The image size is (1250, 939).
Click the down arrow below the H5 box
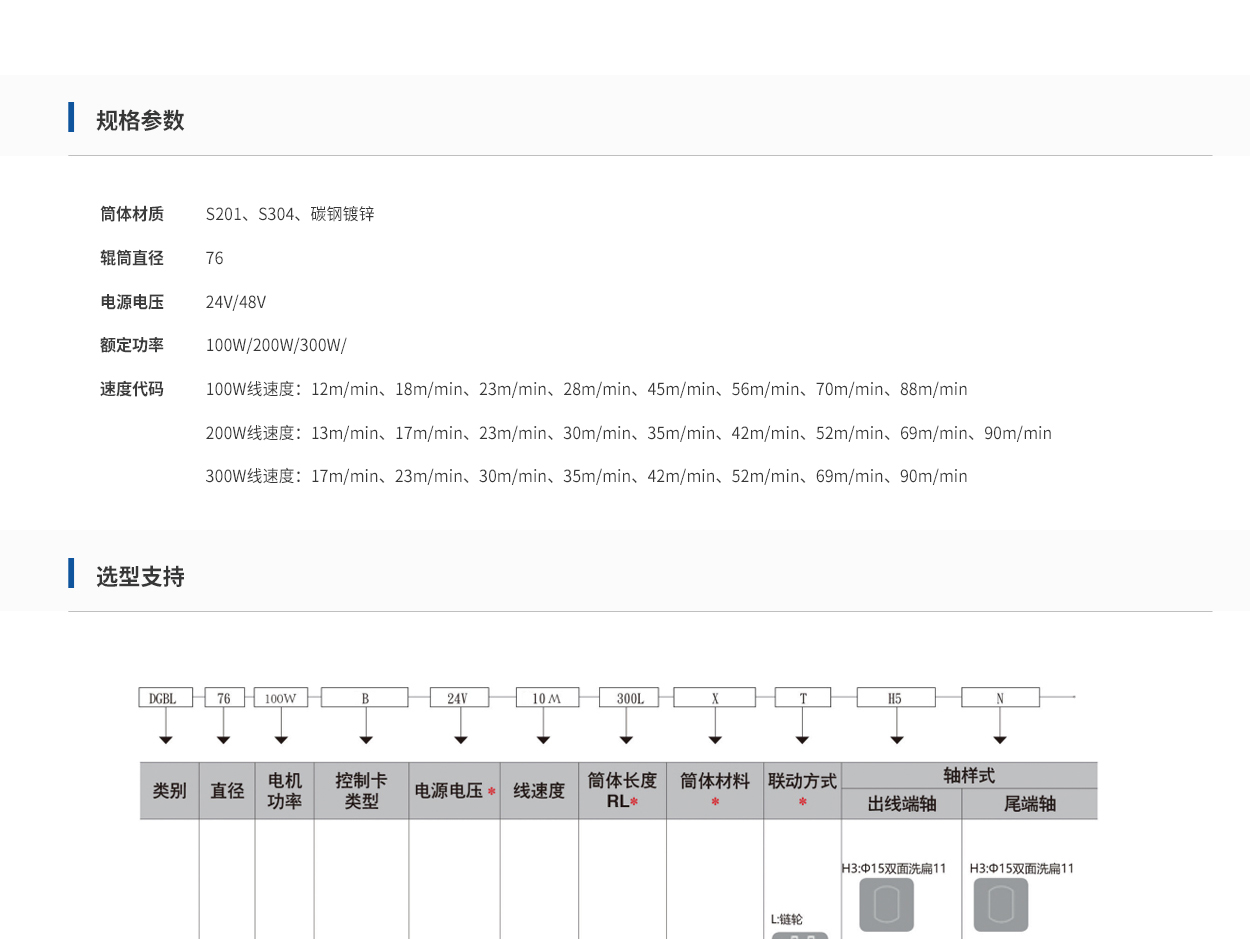coord(896,740)
